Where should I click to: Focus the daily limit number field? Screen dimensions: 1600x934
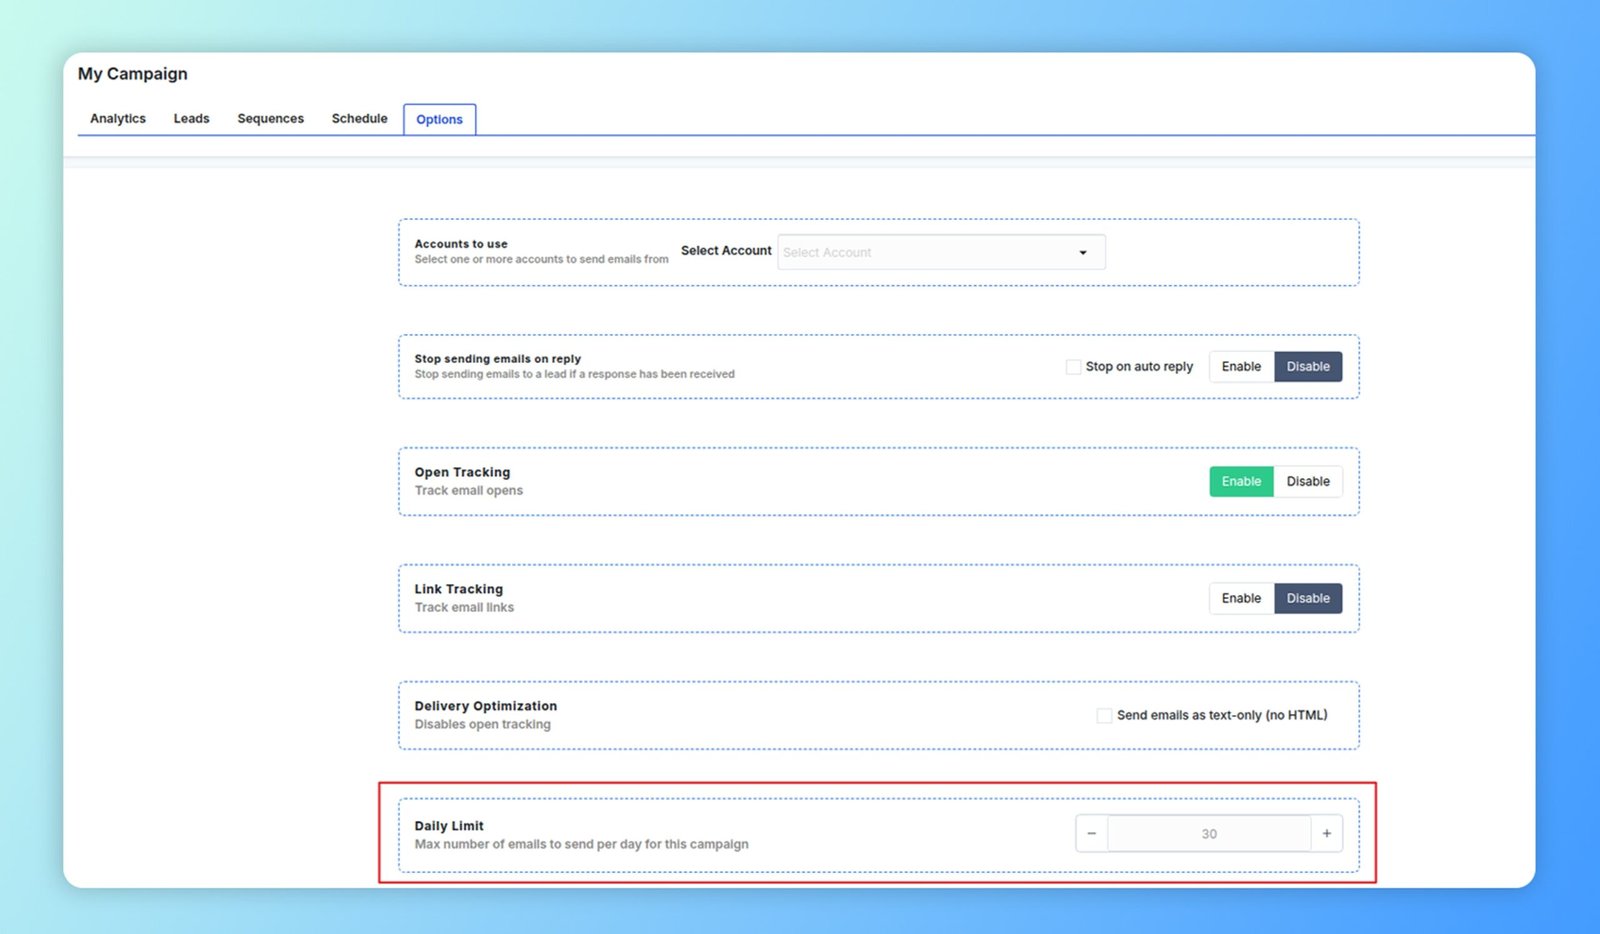1208,833
